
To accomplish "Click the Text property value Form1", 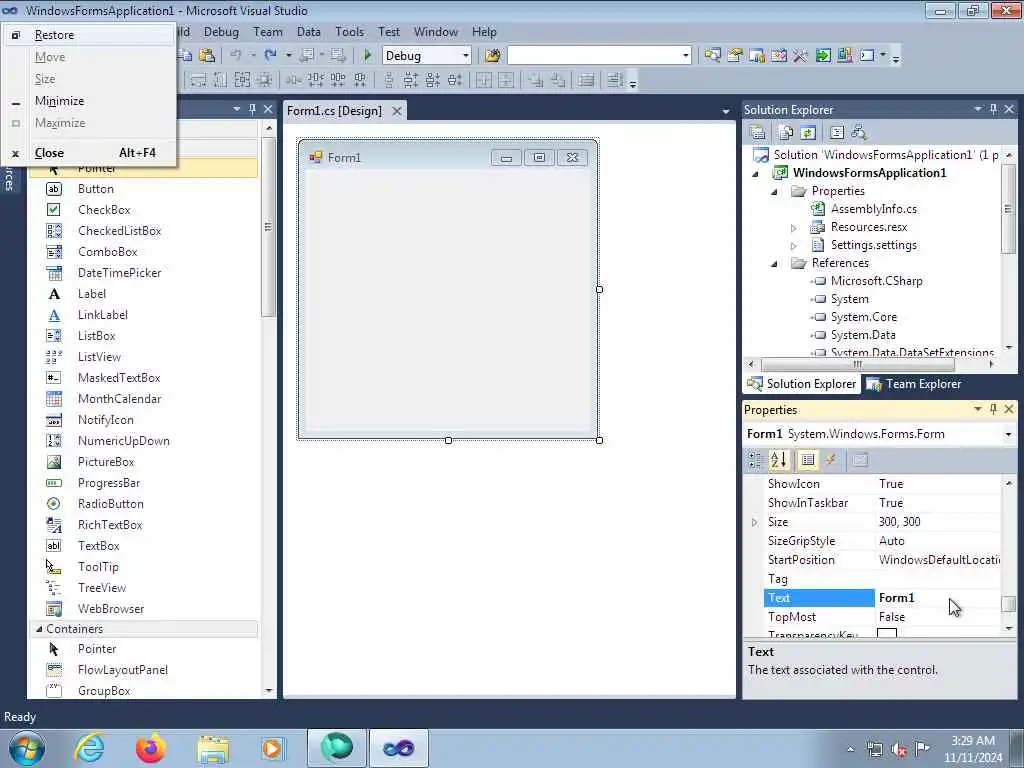I will [x=938, y=598].
